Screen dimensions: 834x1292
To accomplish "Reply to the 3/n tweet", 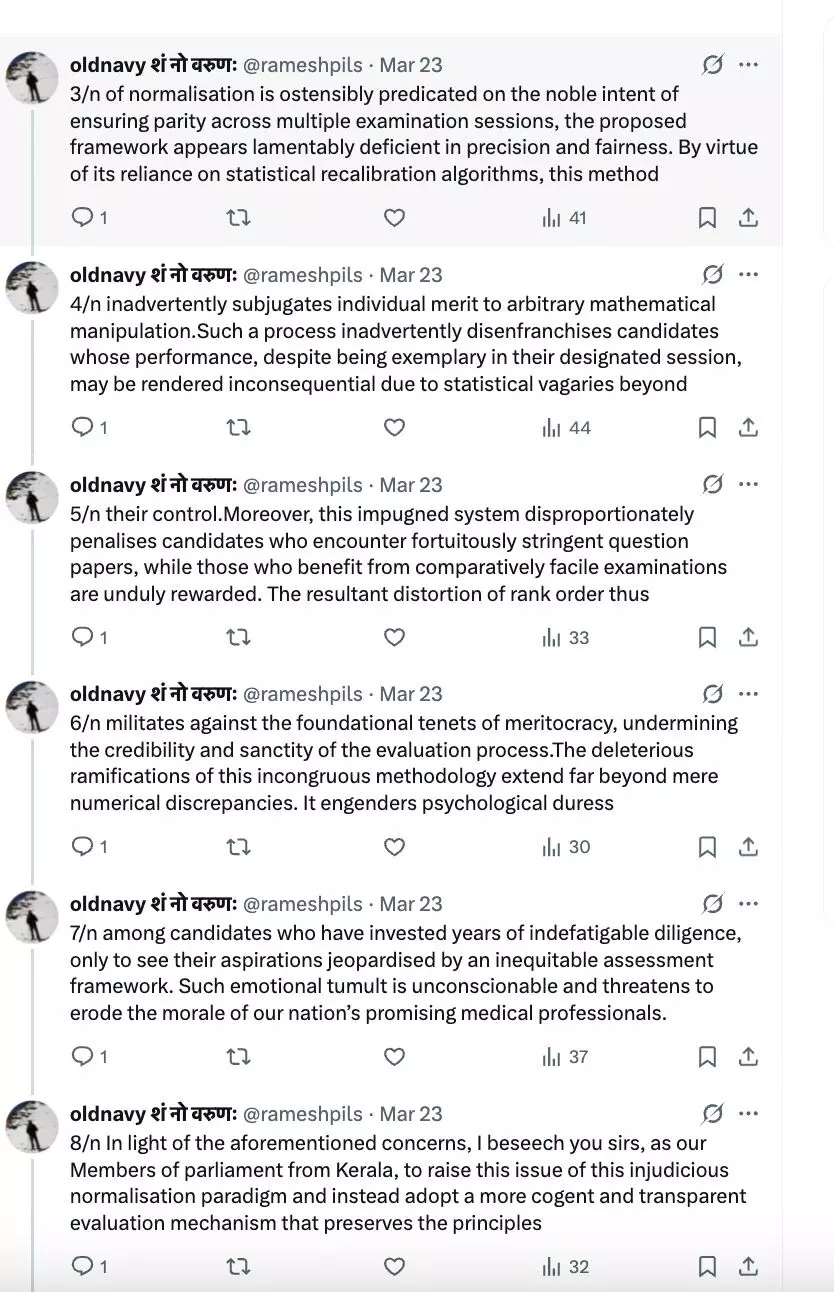I will coord(83,218).
